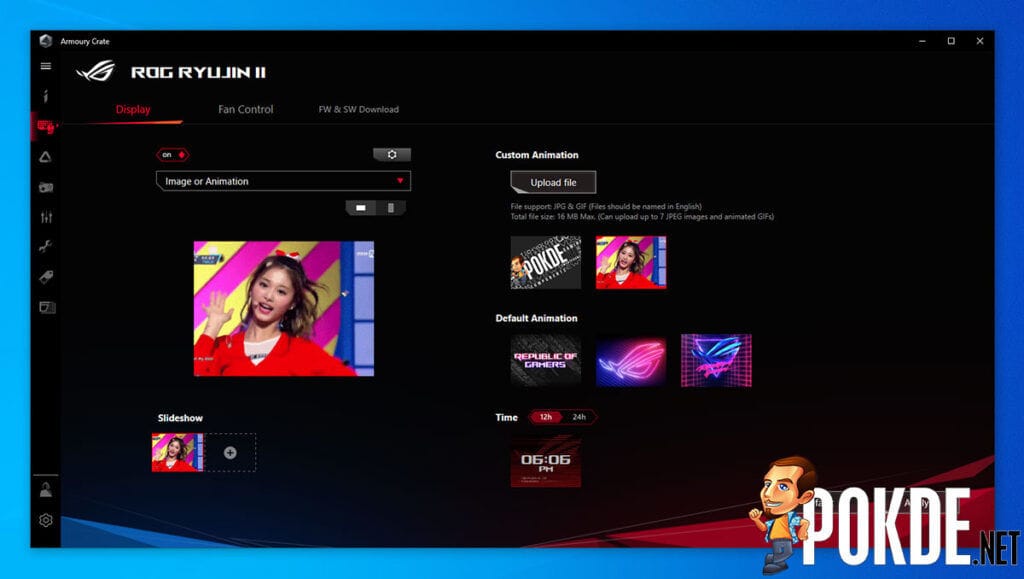
Task: Open Scenario Profiles sliders icon
Action: pos(46,217)
